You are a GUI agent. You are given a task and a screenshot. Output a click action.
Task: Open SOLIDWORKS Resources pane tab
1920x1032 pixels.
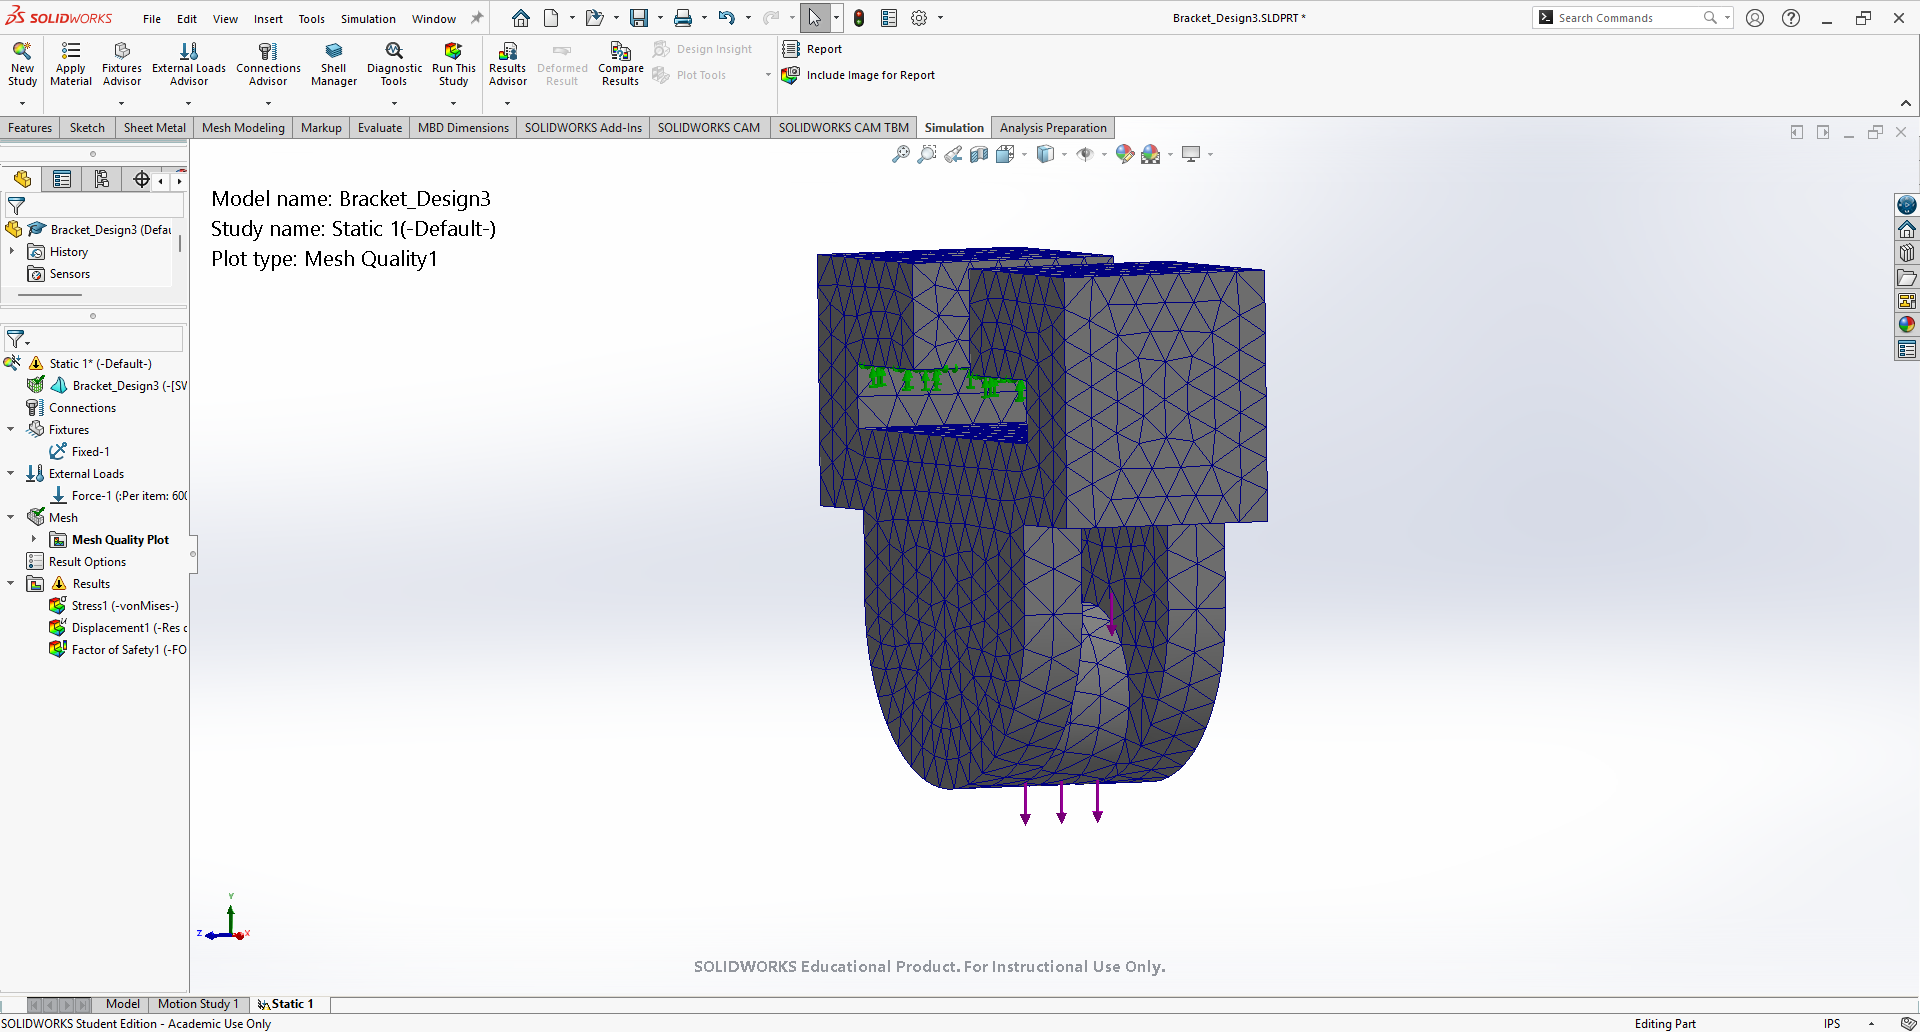coord(1907,229)
